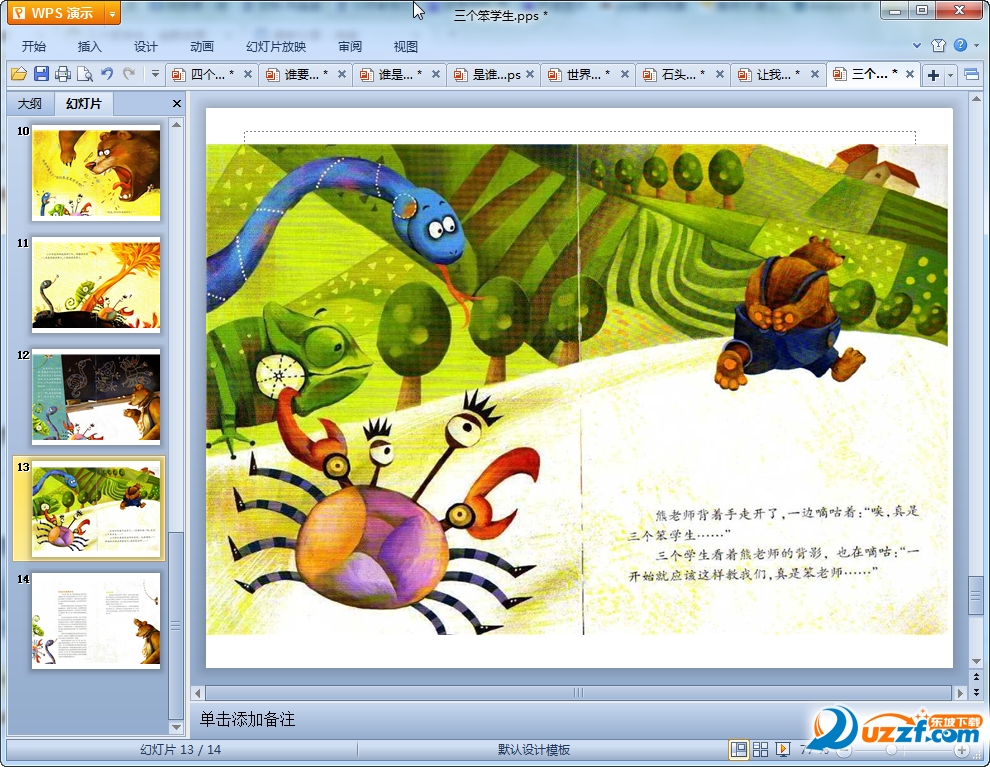Click the 默认设计模板 status bar text
This screenshot has width=990, height=767.
click(x=534, y=749)
